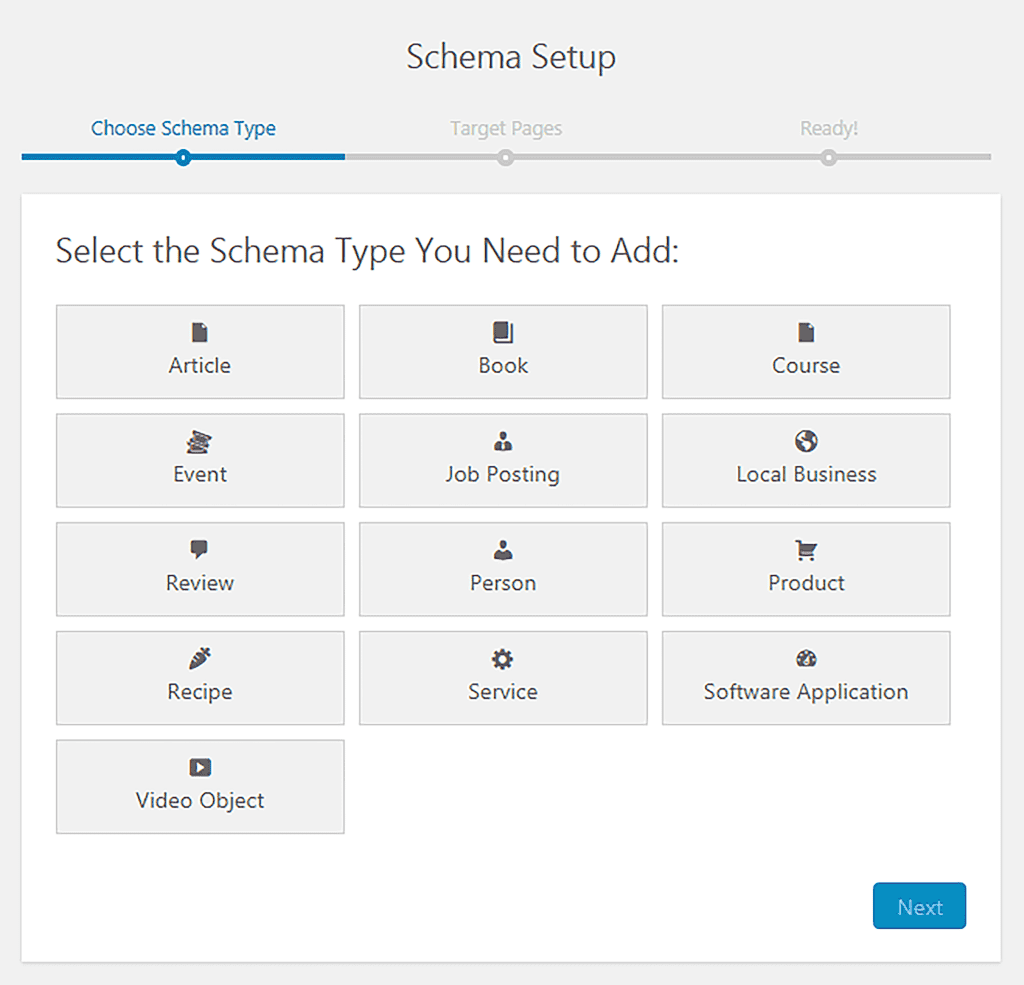Image resolution: width=1024 pixels, height=985 pixels.
Task: Click the Book schema icon
Action: (x=503, y=332)
